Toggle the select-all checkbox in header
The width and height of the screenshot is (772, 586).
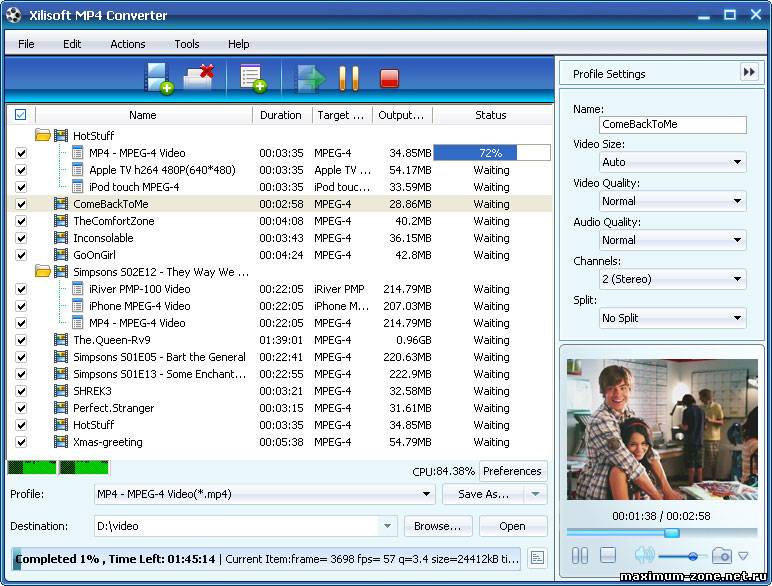point(20,114)
